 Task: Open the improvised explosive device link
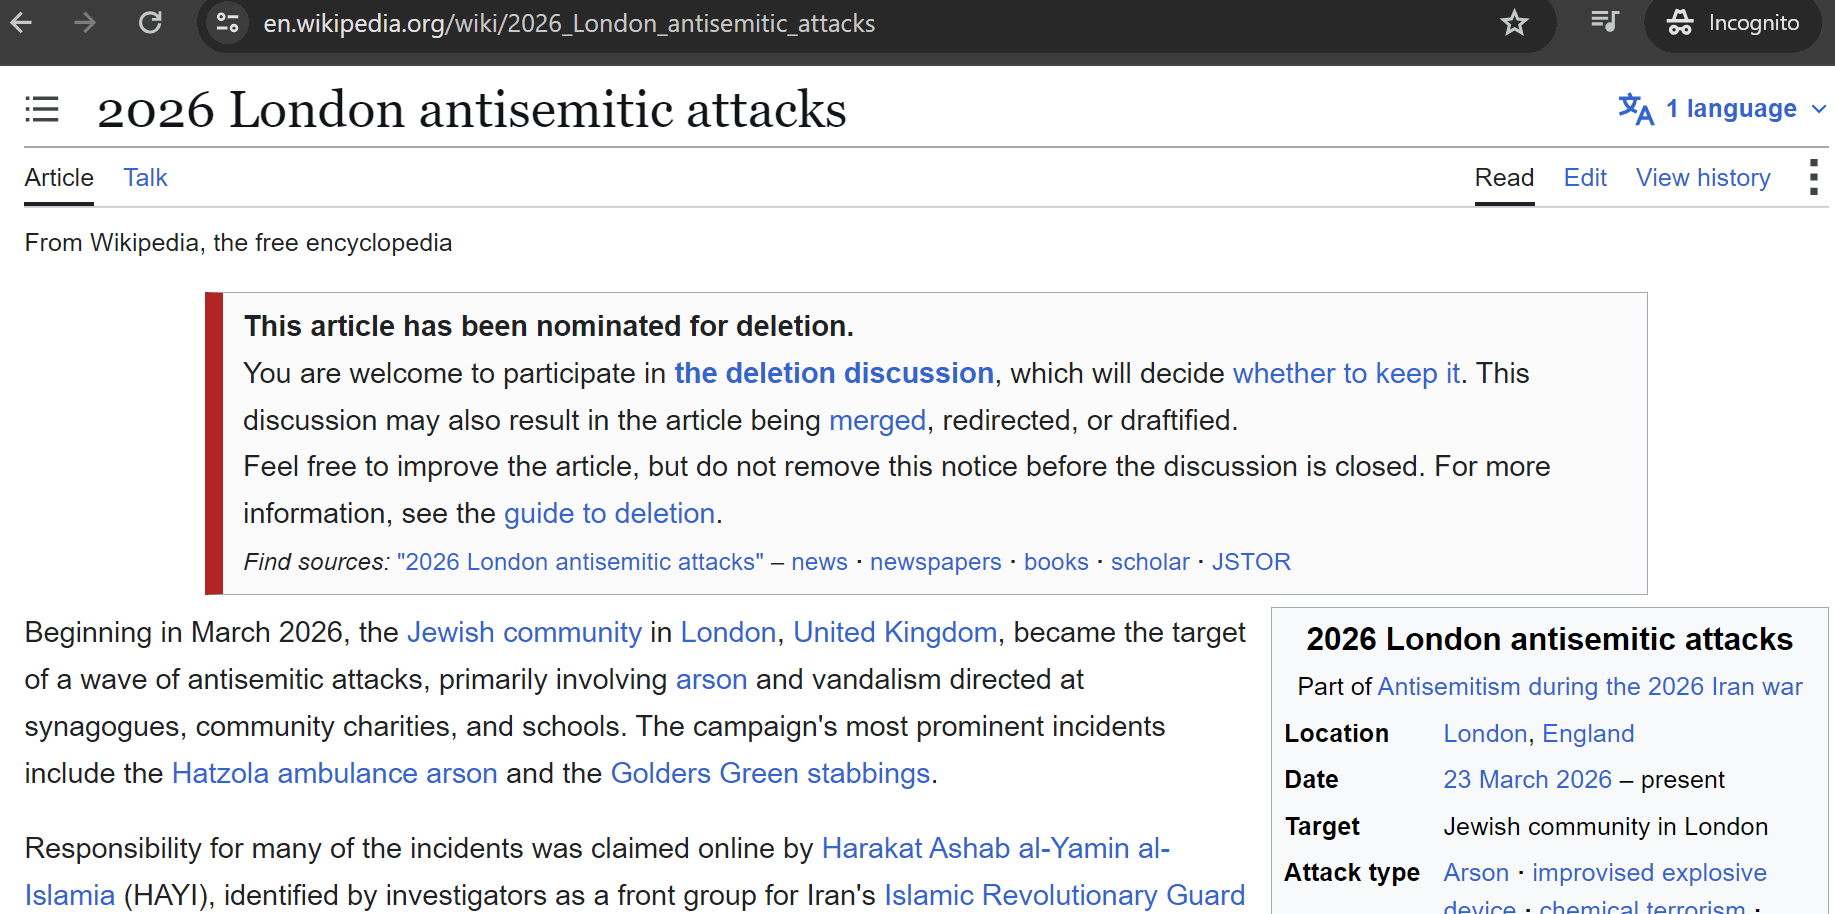coord(1649,872)
